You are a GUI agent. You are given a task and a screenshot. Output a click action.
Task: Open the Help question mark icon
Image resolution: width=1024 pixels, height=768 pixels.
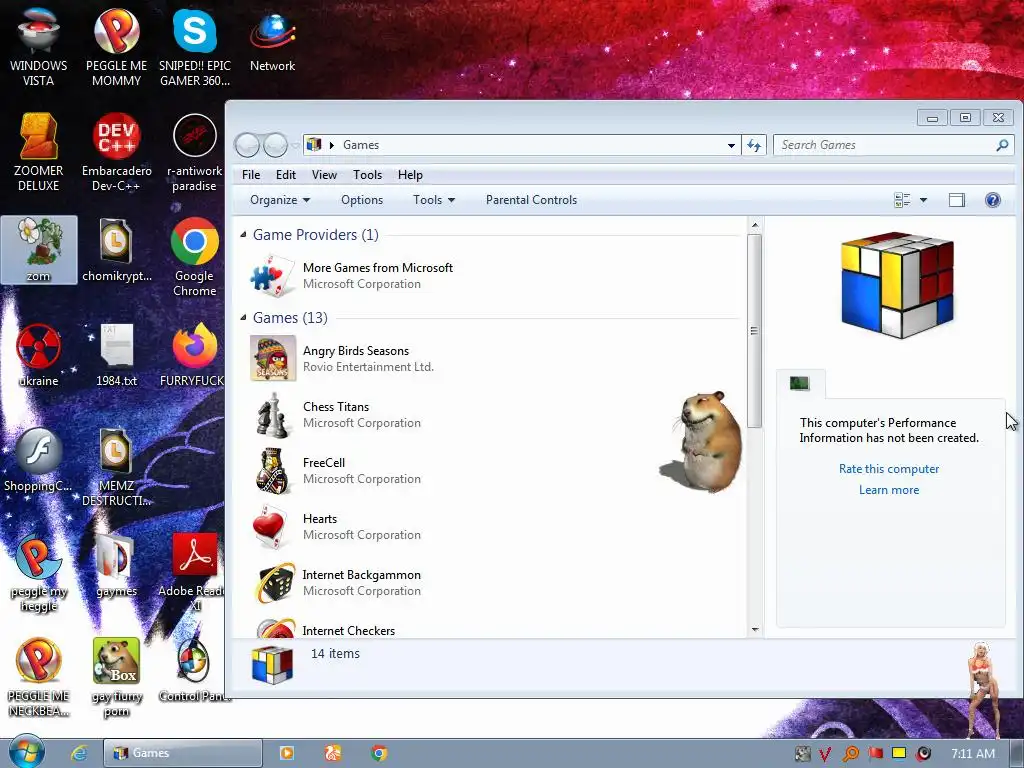[x=993, y=200]
